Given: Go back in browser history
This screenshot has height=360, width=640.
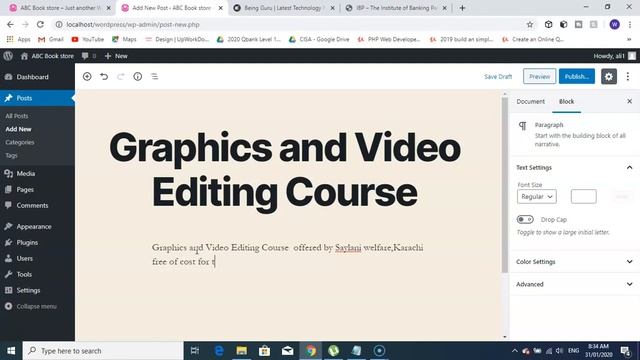Looking at the screenshot, I should (10, 24).
